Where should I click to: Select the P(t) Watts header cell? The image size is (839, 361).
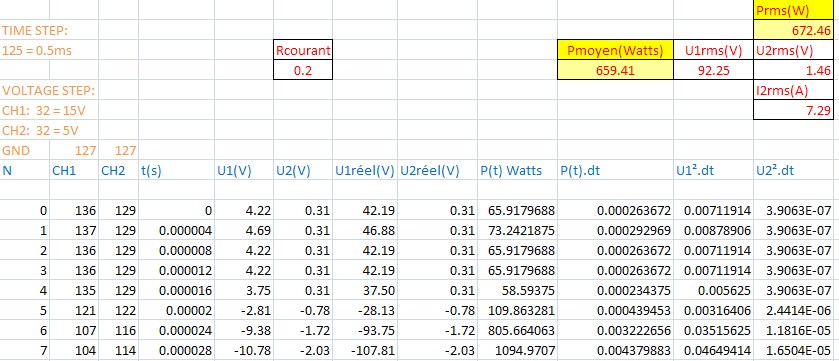[517, 171]
